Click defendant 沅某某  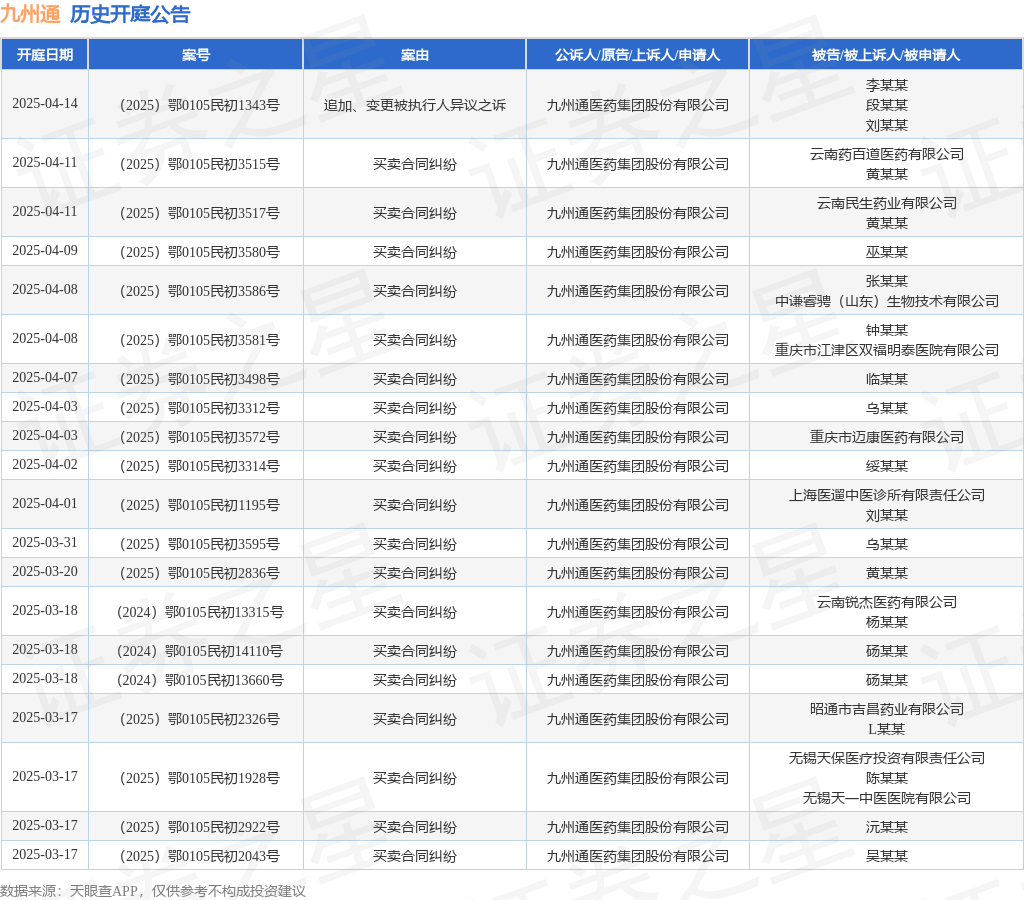pos(887,827)
